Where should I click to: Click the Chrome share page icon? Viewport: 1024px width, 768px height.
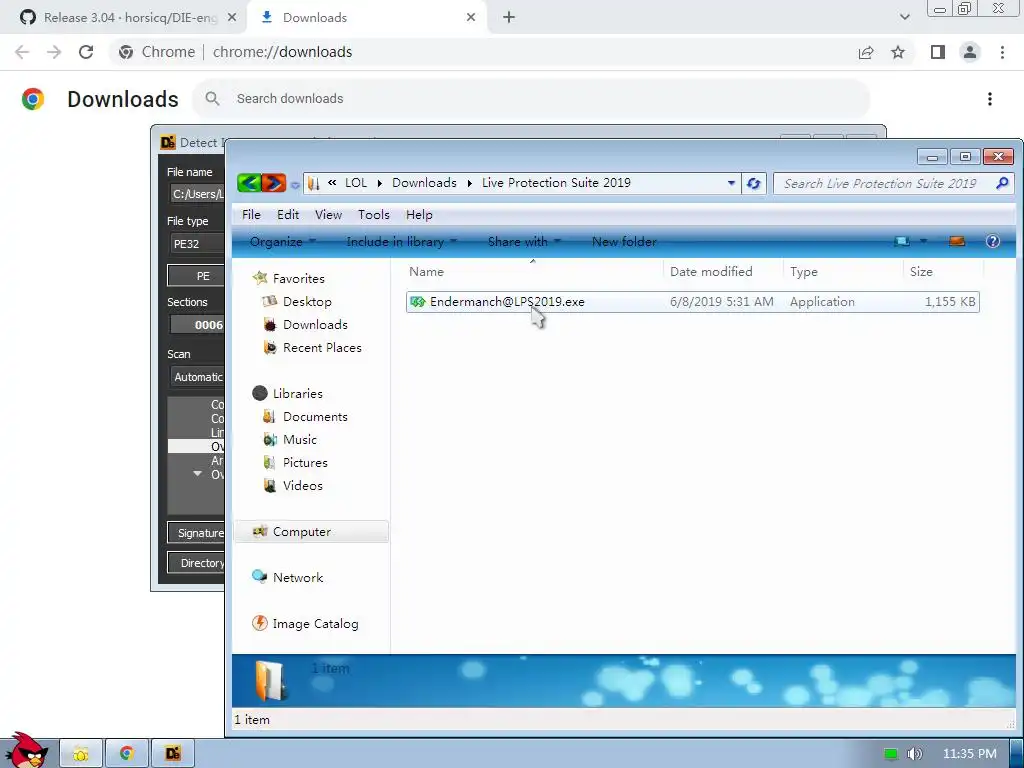(866, 52)
